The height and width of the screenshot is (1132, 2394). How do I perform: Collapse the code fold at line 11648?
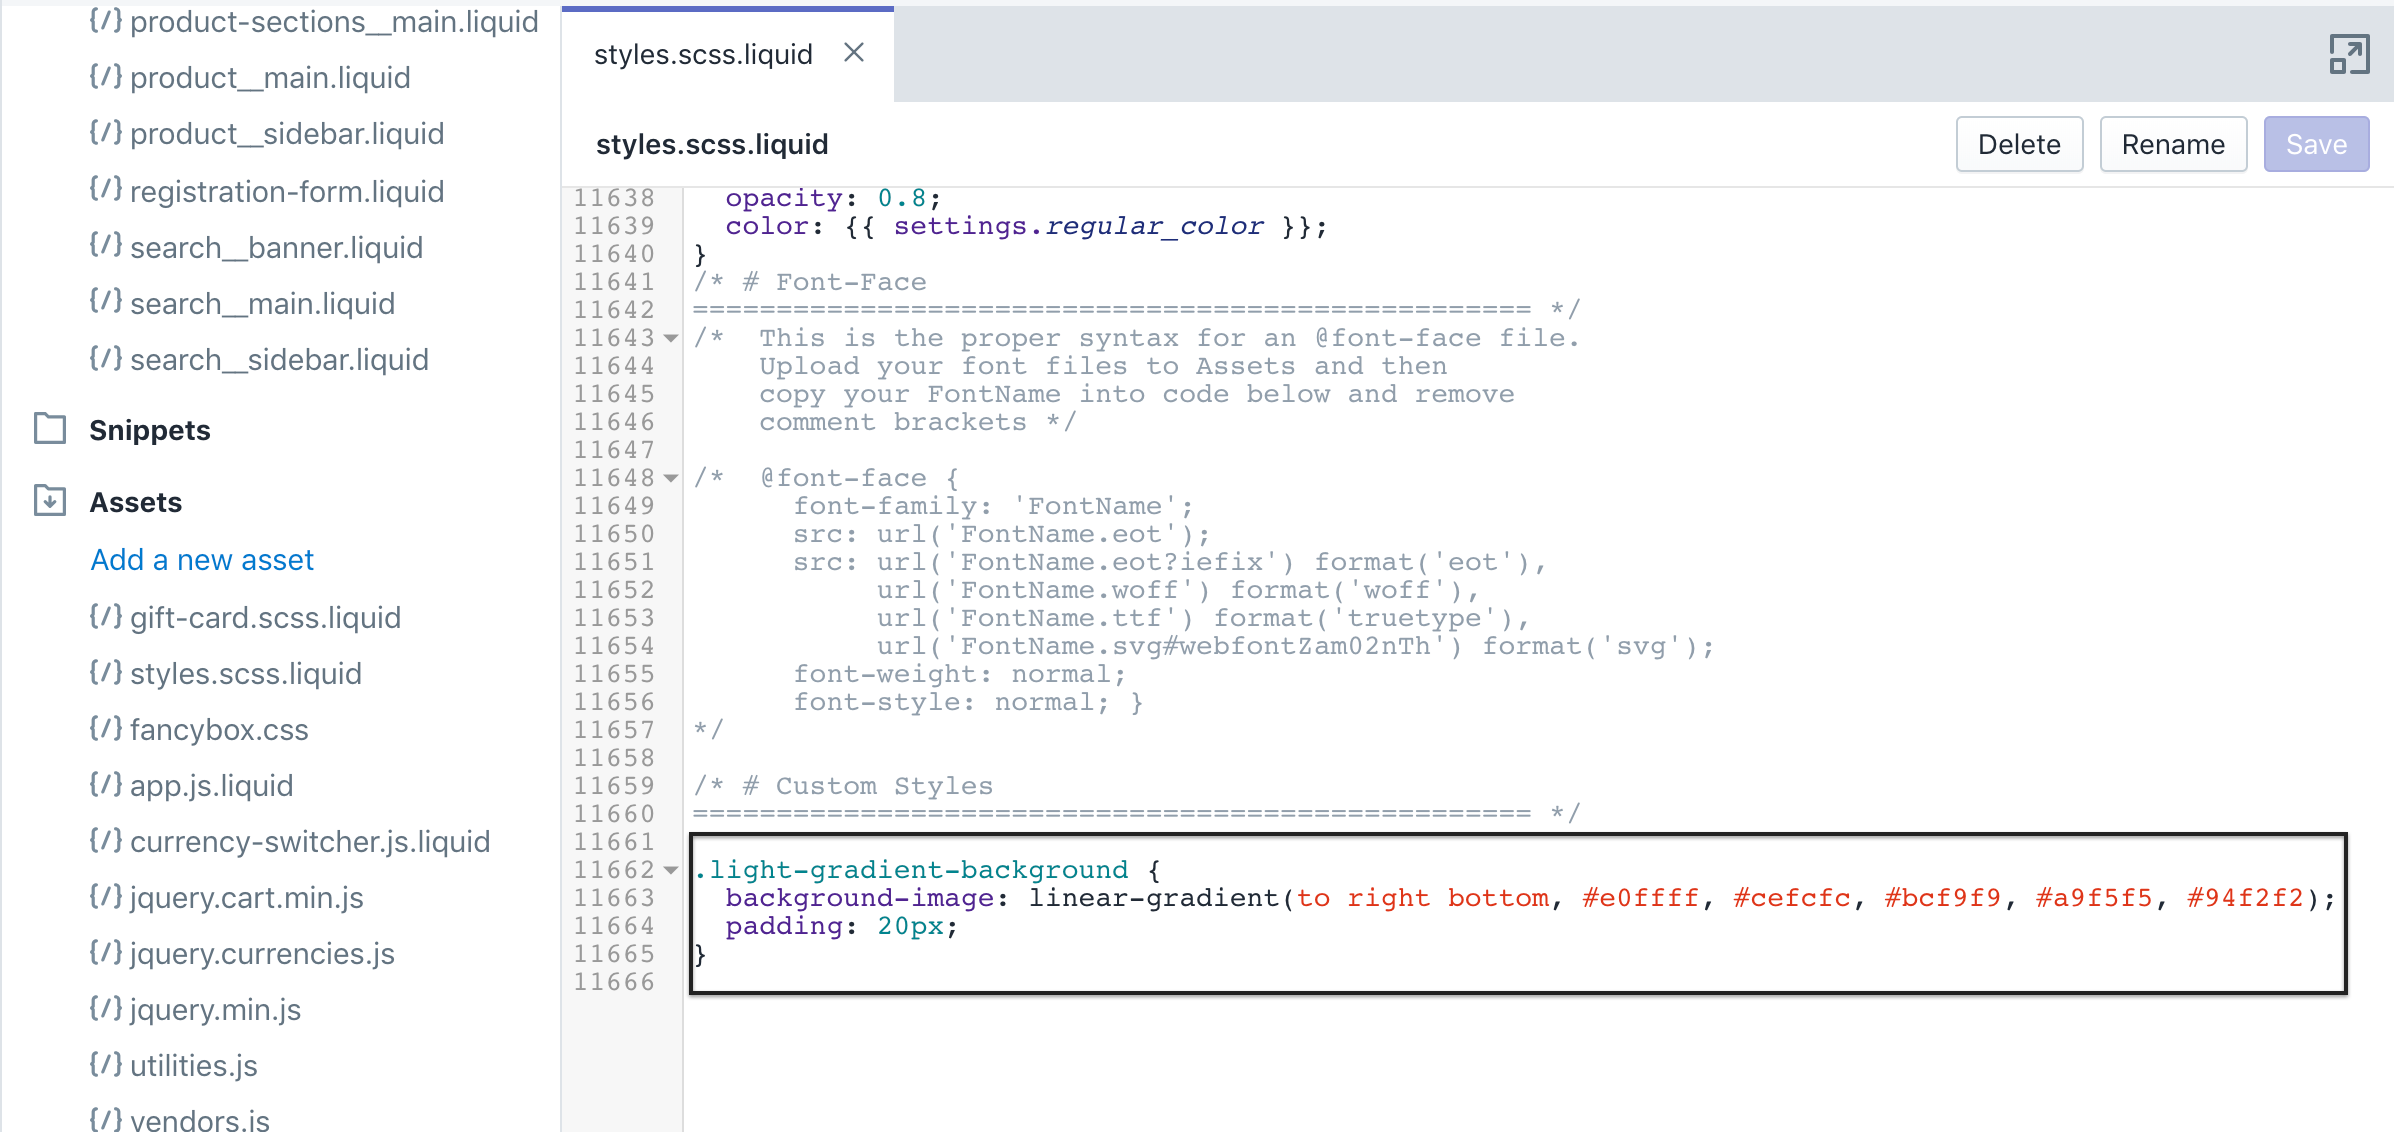tap(670, 478)
